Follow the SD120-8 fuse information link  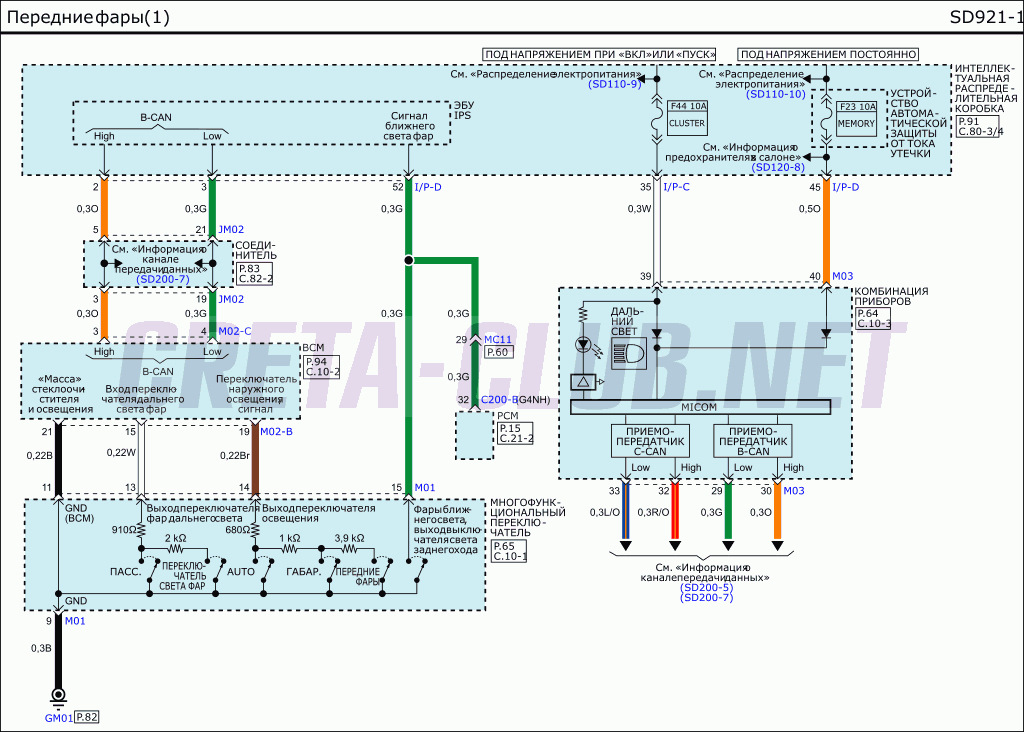point(777,167)
